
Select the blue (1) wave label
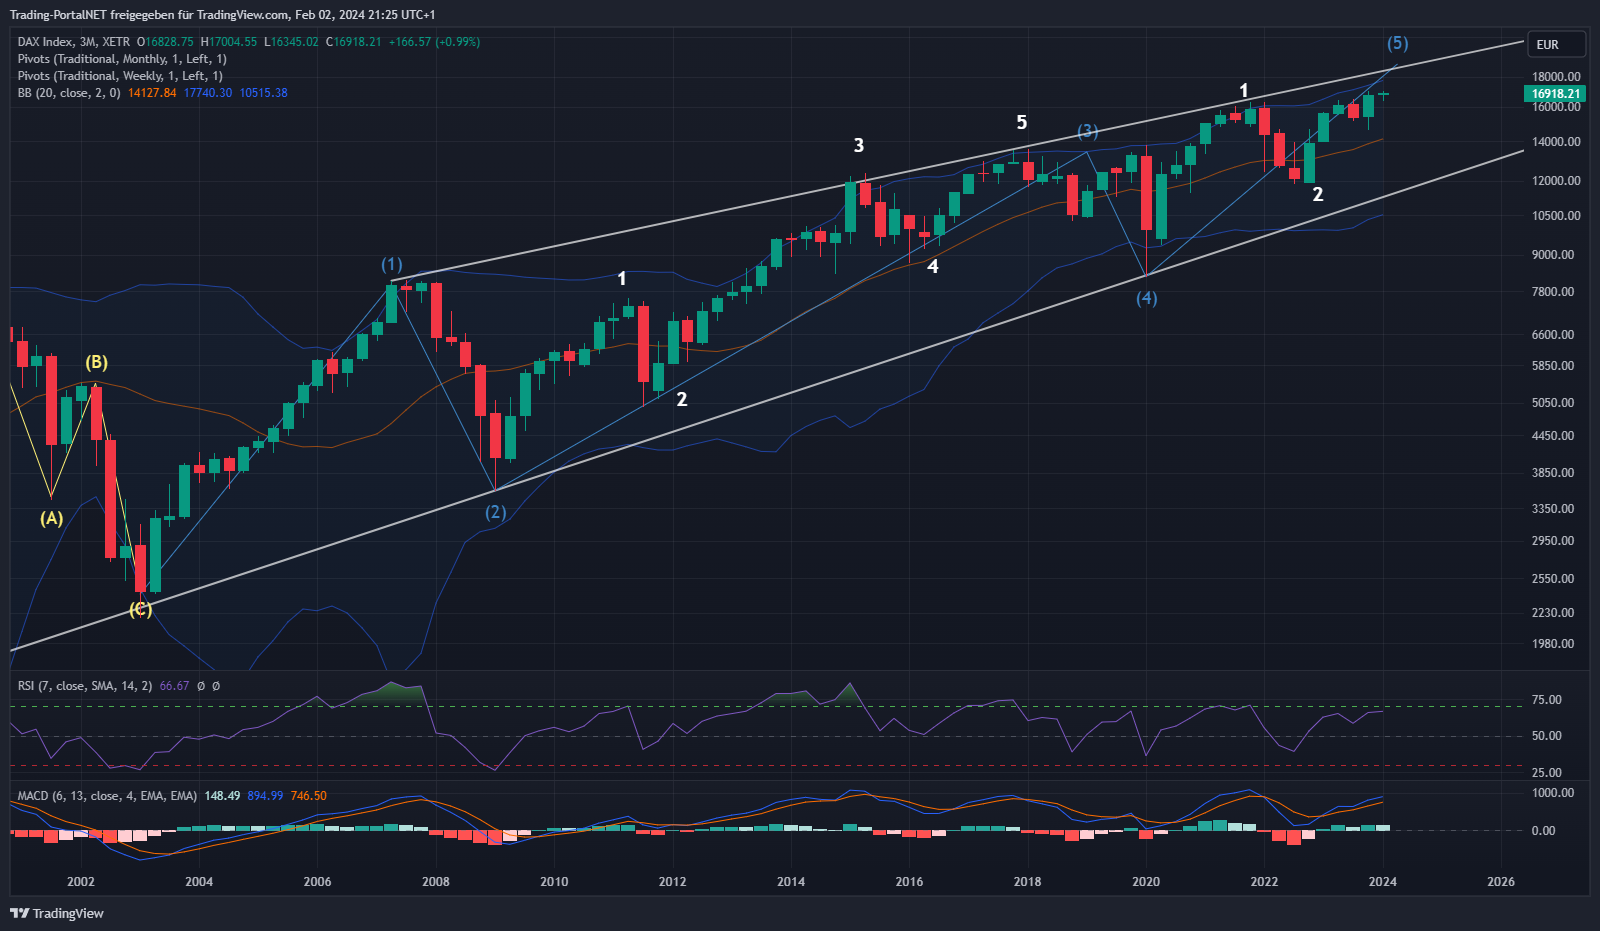391,265
